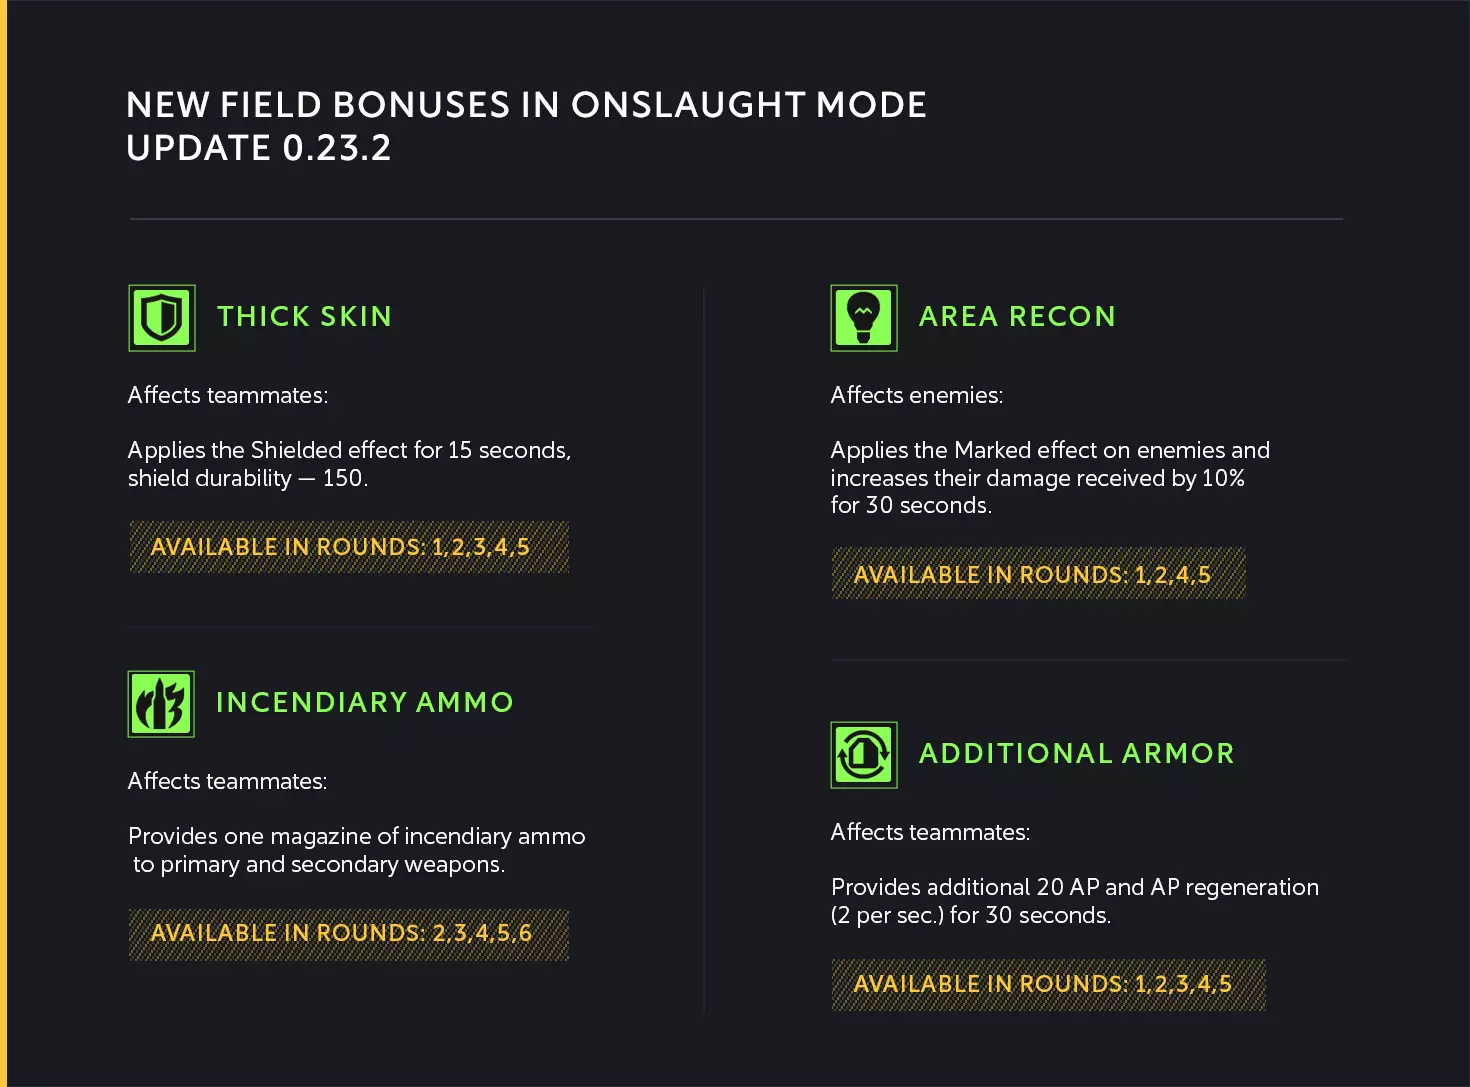The height and width of the screenshot is (1087, 1470).
Task: Click Additional Armor's available rounds badge
Action: click(x=1048, y=985)
